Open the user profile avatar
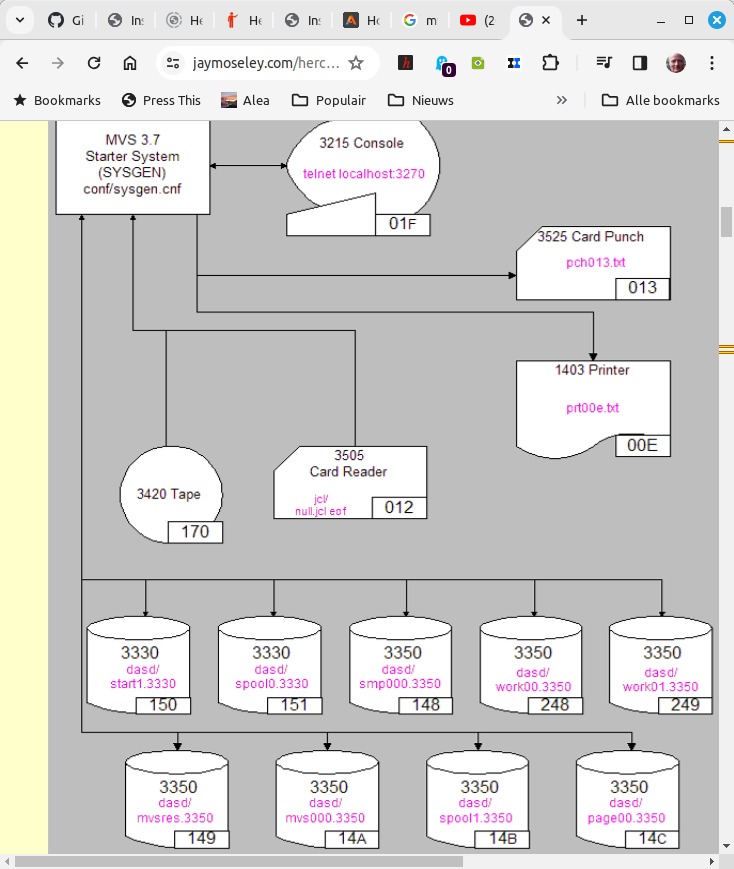Viewport: 734px width, 869px height. pos(676,63)
